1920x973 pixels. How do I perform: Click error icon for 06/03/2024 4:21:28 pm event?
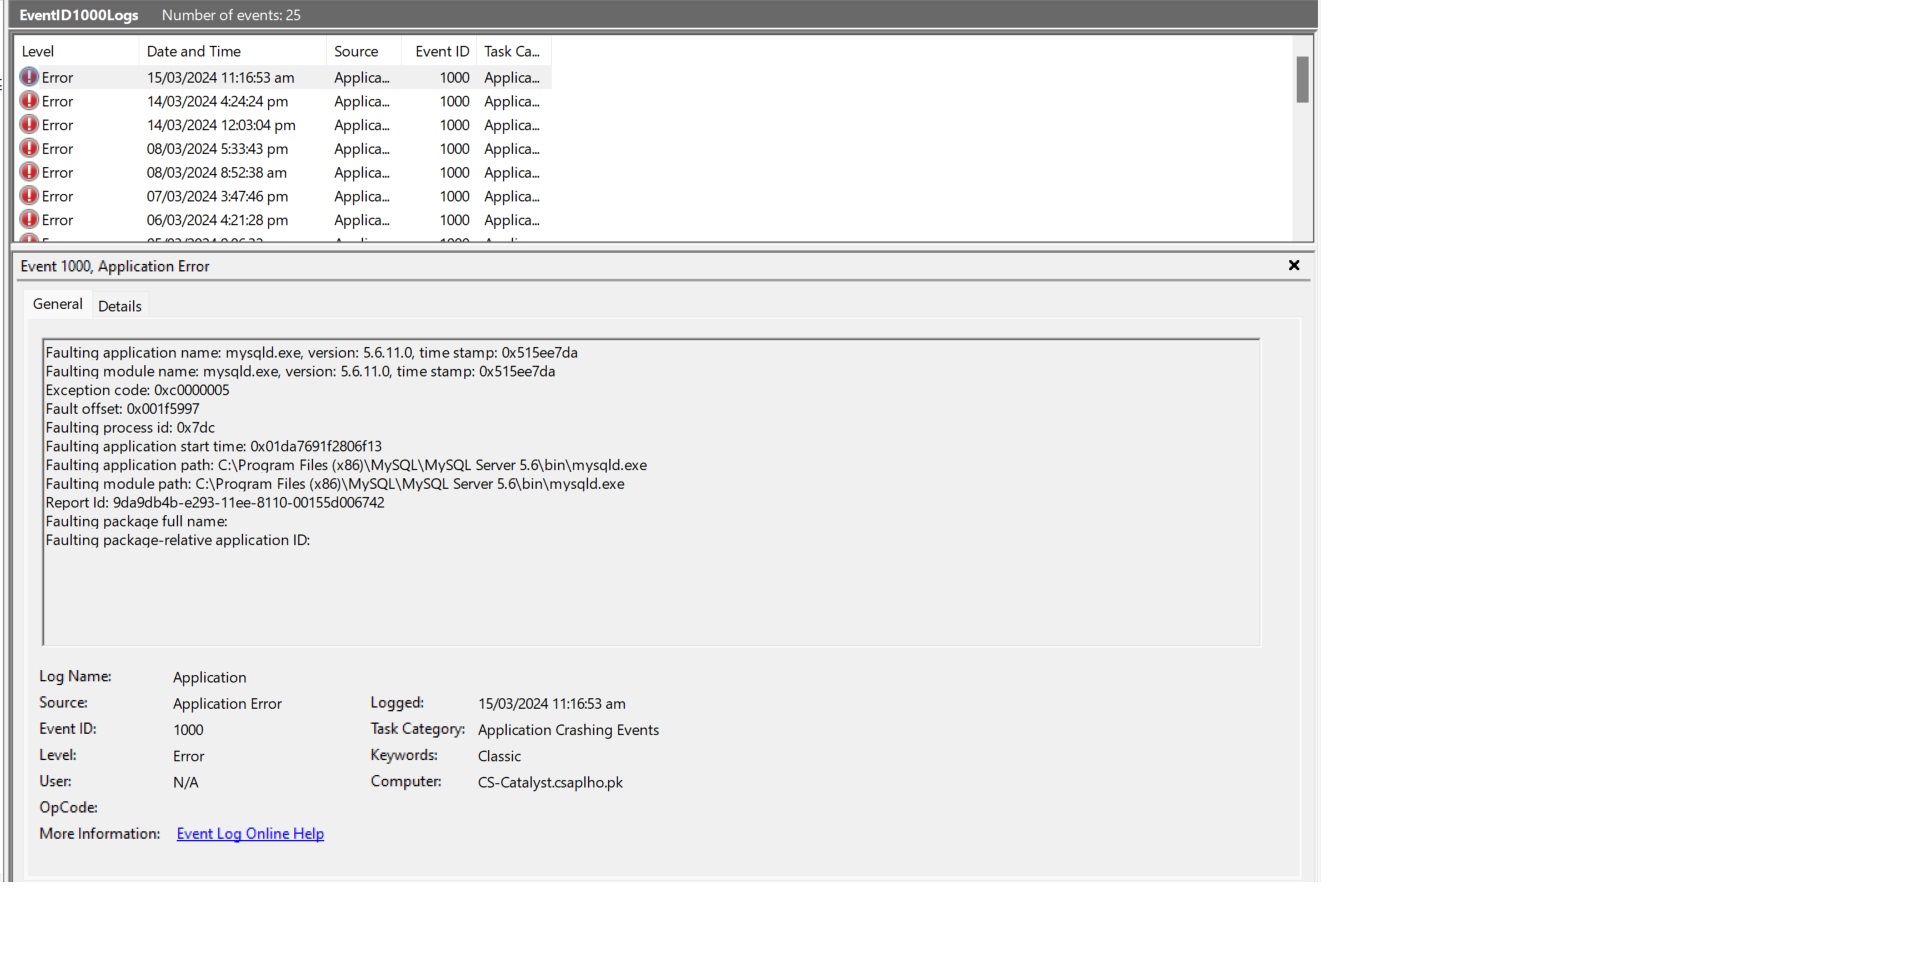(x=29, y=220)
